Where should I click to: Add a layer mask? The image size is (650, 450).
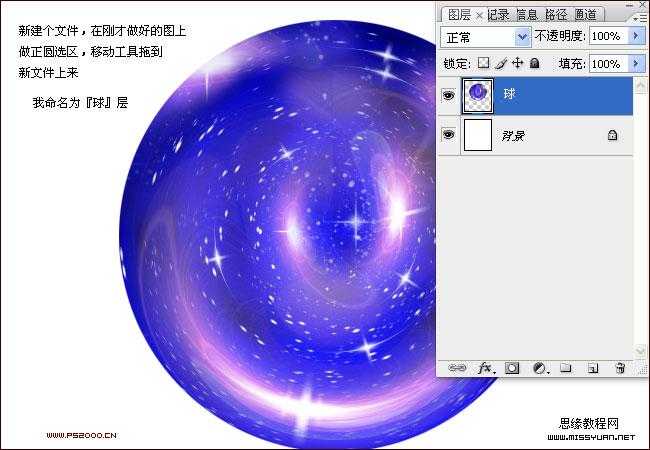click(512, 368)
